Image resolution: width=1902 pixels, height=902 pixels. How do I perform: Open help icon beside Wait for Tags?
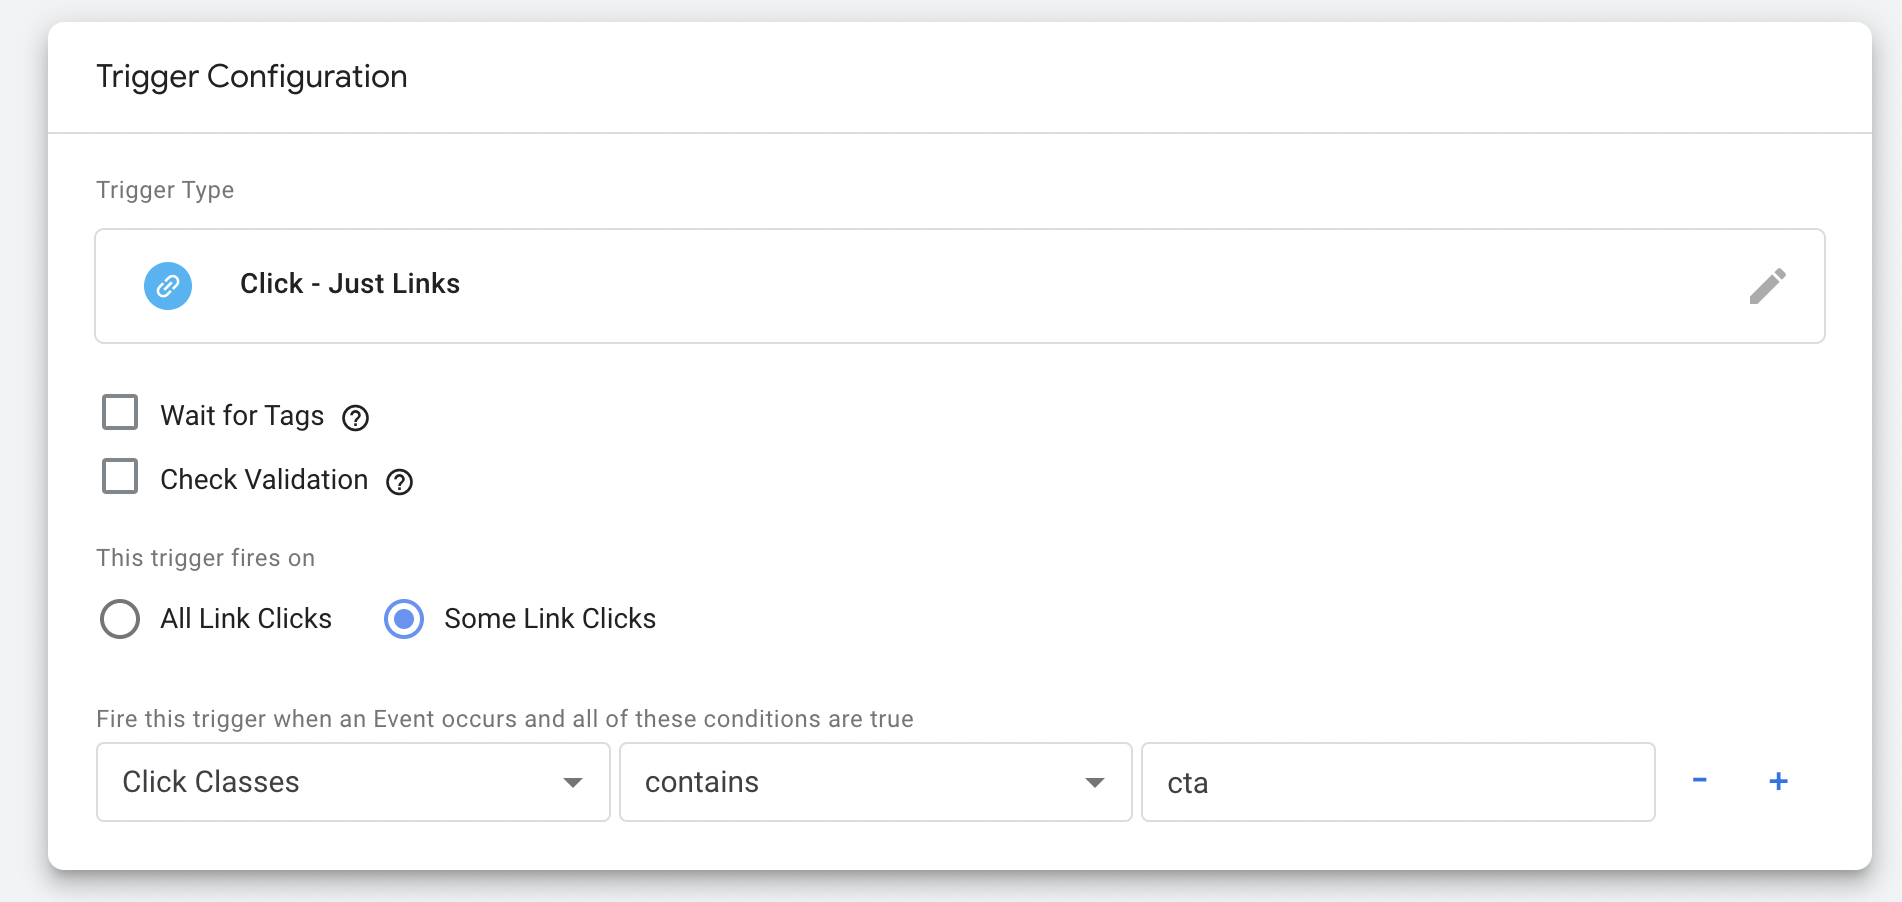click(x=355, y=418)
